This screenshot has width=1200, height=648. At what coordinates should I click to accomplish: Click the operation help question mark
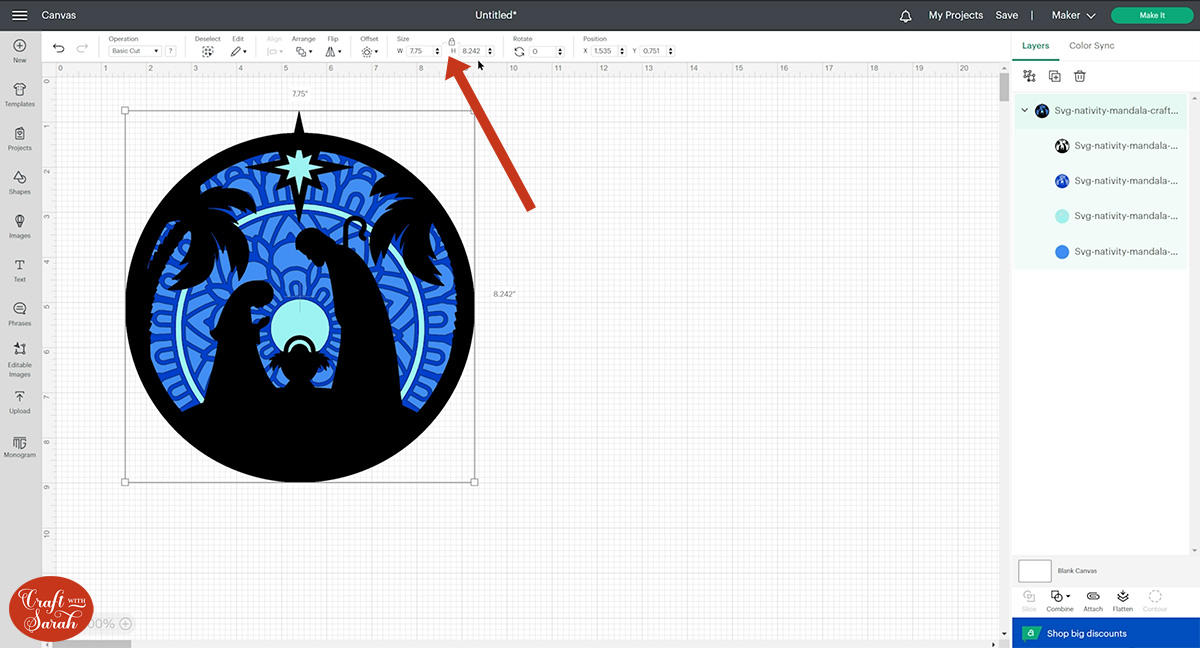pyautogui.click(x=171, y=51)
